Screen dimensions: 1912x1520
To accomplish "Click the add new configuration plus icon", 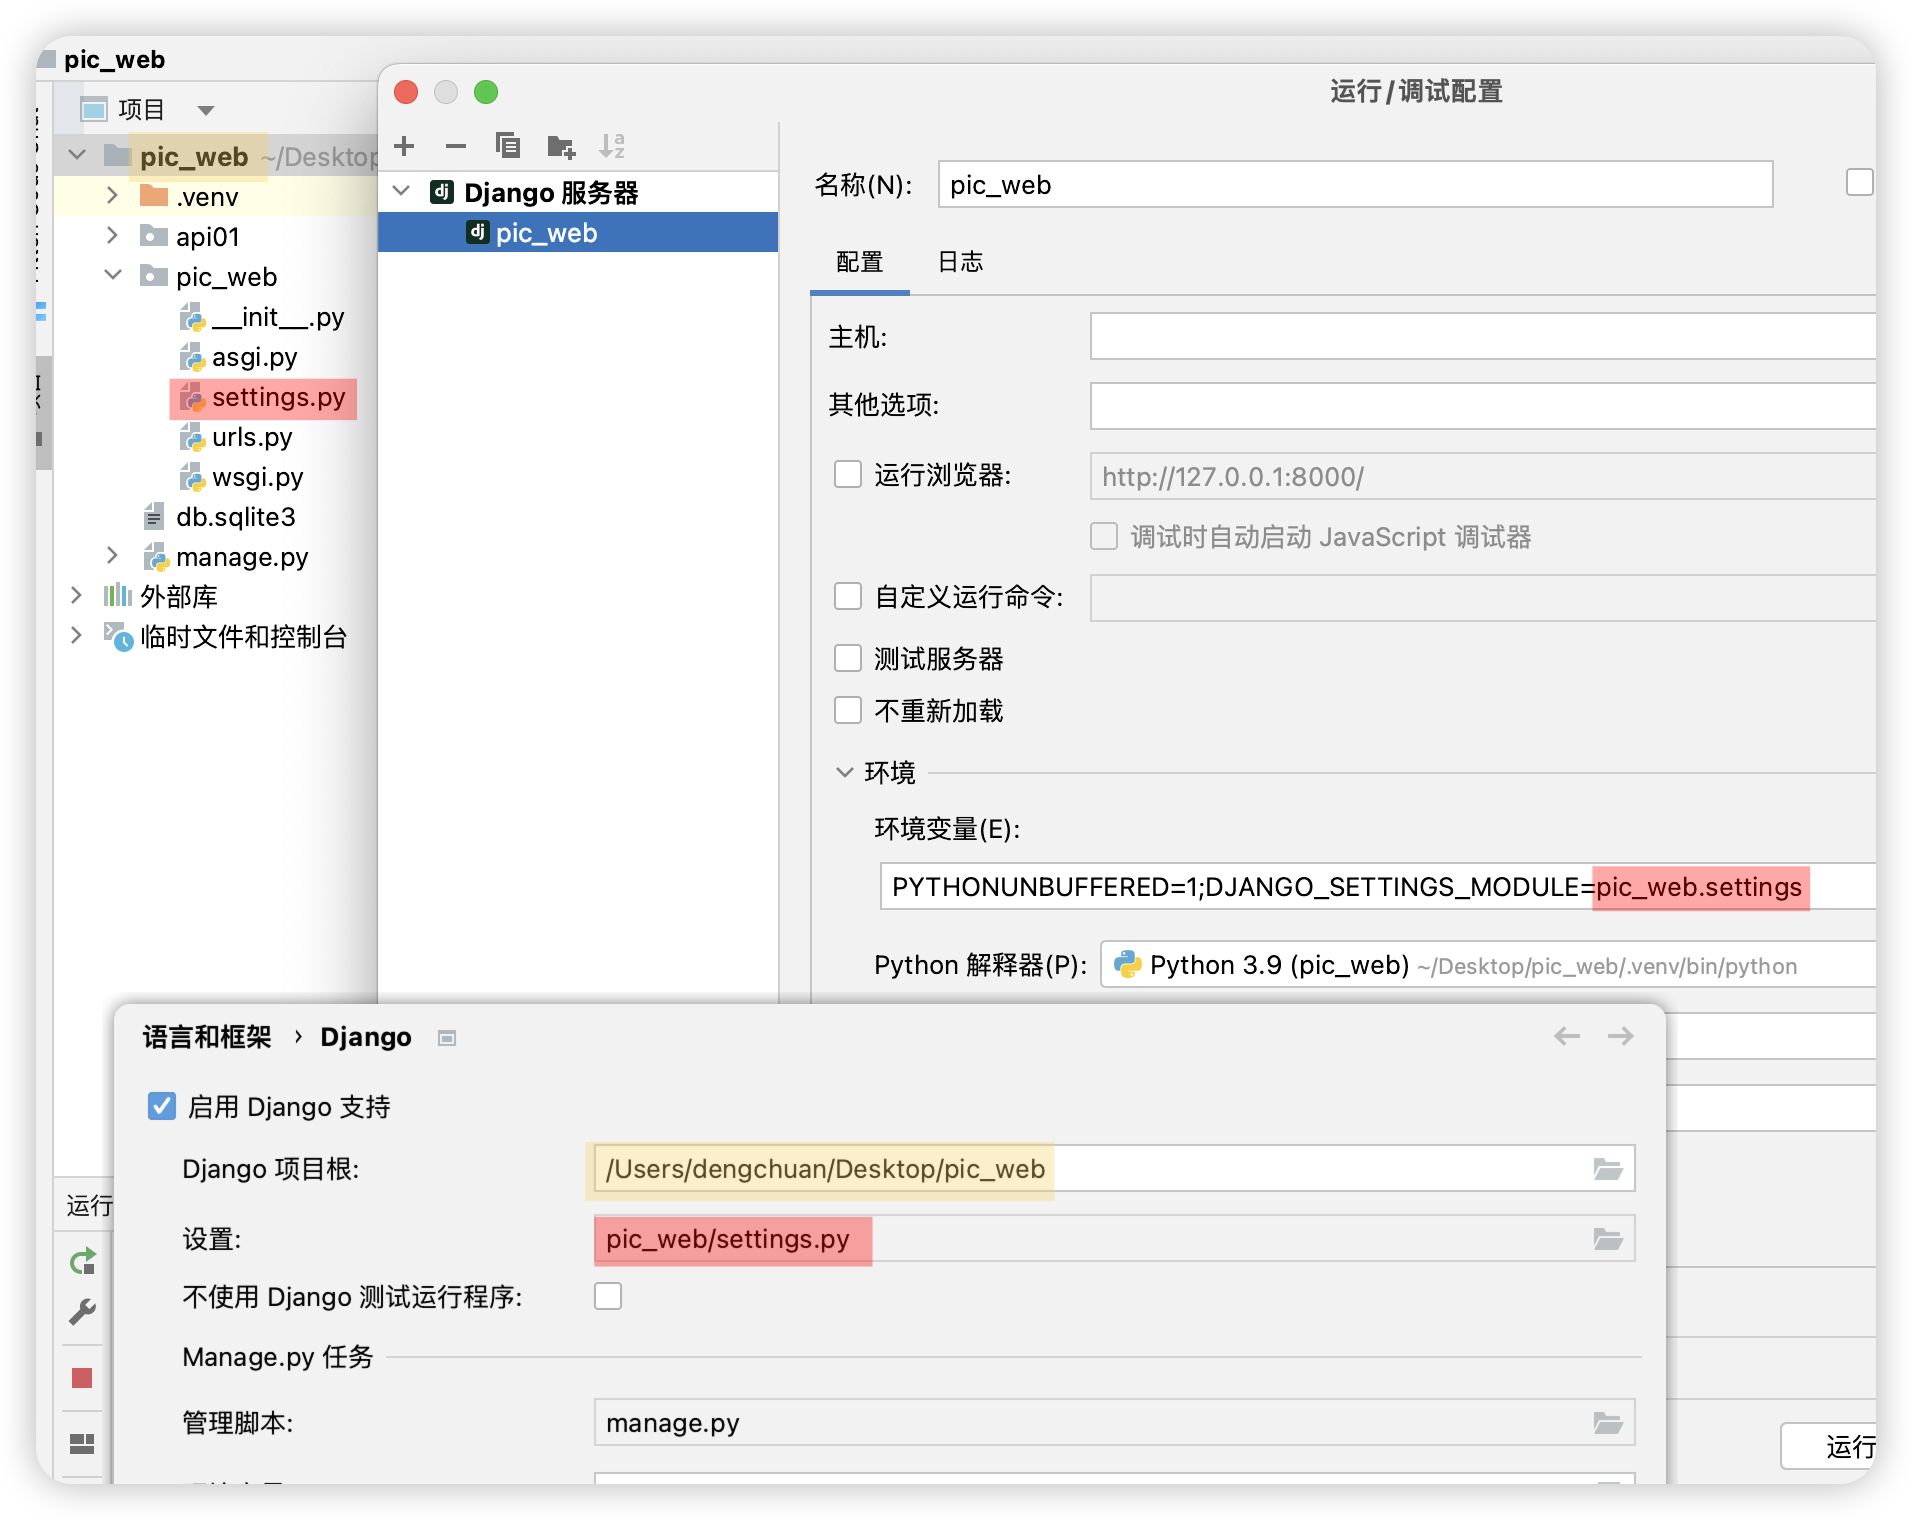I will [404, 147].
